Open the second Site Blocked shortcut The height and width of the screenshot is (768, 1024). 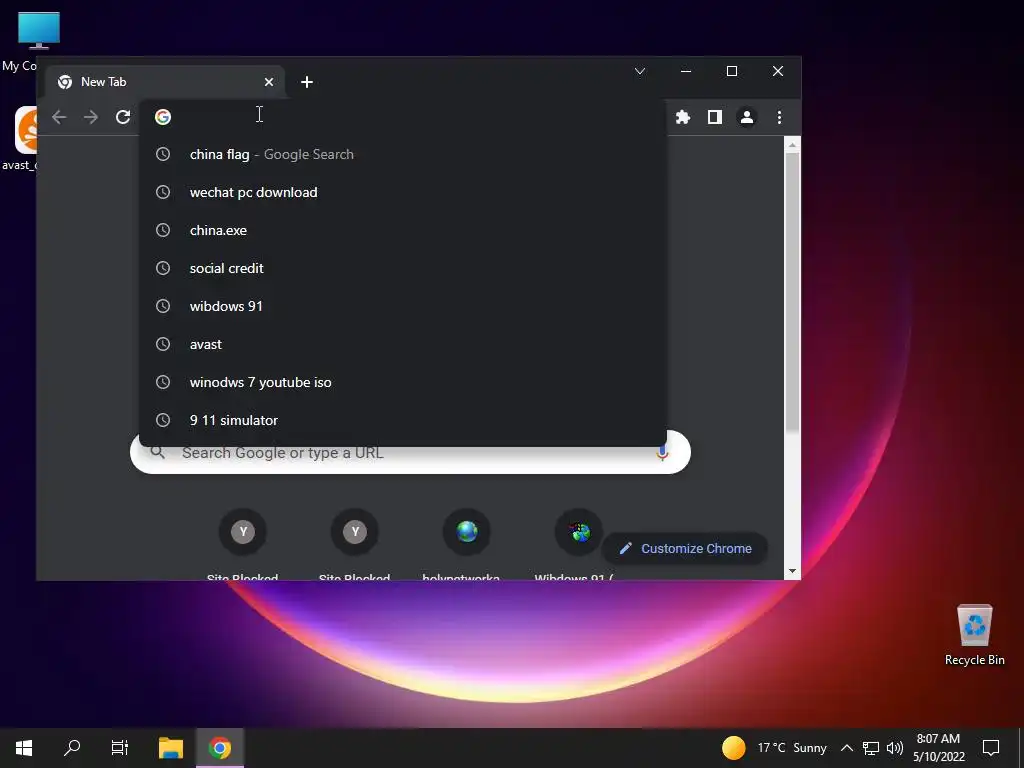click(x=355, y=532)
